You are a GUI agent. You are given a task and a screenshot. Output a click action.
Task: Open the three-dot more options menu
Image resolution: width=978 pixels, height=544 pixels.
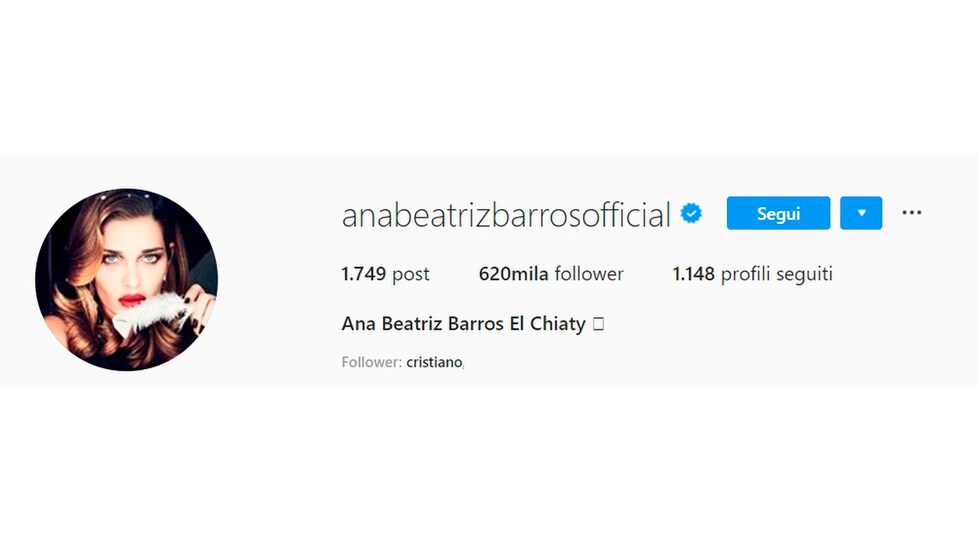[911, 213]
